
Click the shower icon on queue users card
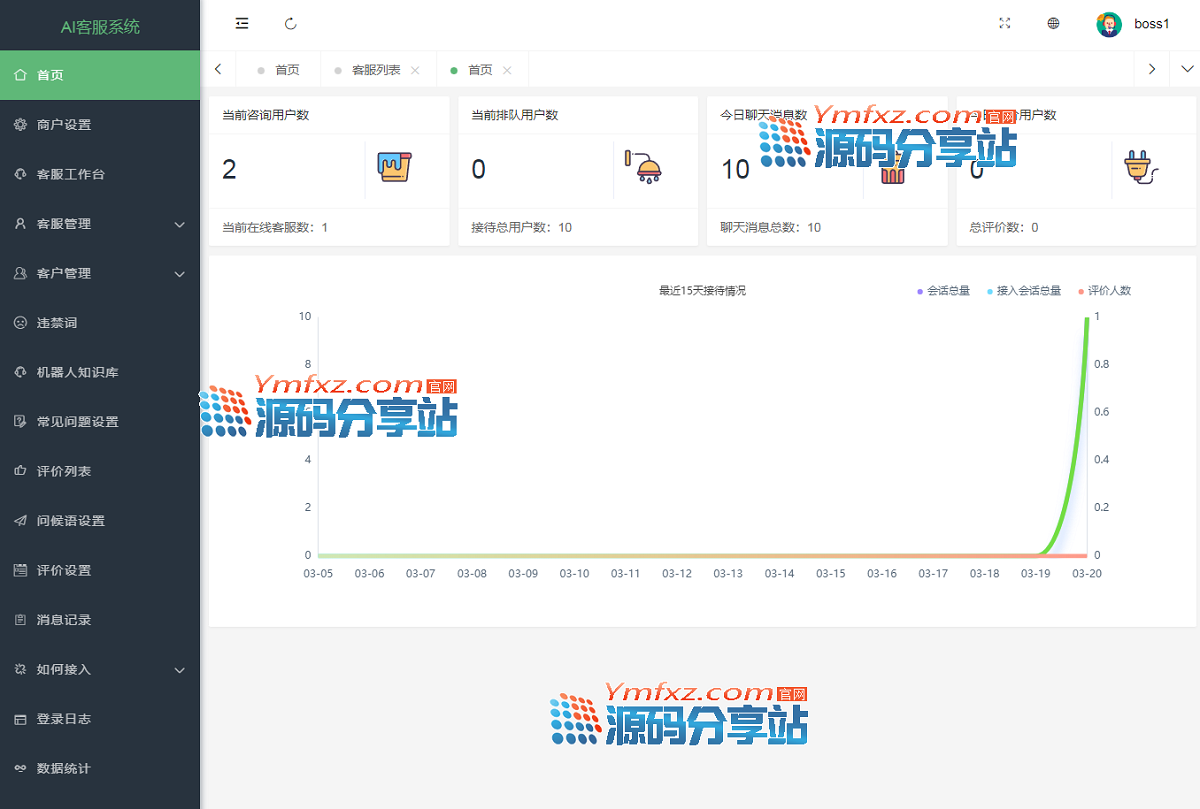(x=643, y=167)
